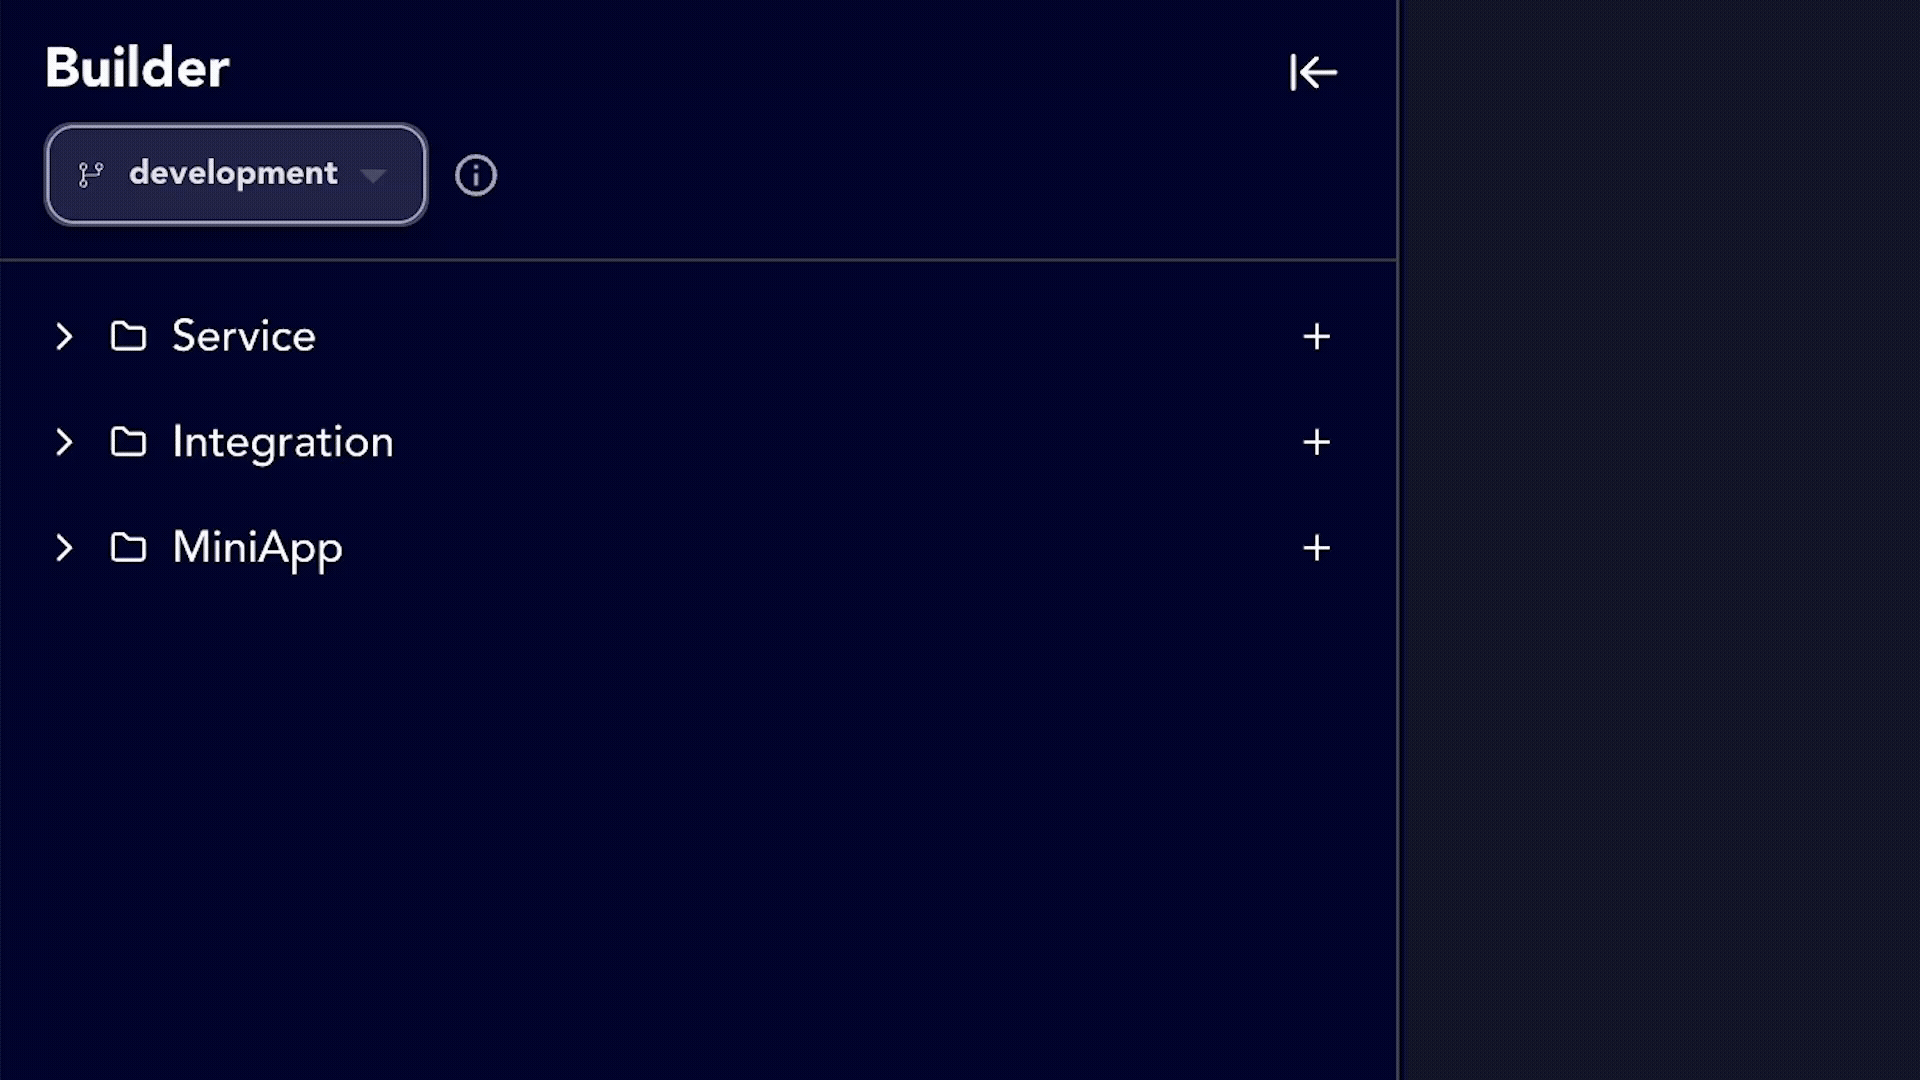Click the MiniApp folder icon

click(x=128, y=548)
